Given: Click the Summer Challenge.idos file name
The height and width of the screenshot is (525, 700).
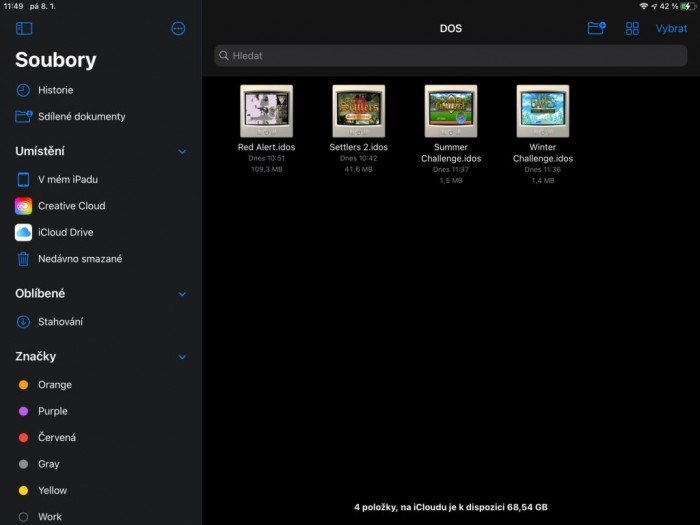Looking at the screenshot, I should (x=451, y=153).
